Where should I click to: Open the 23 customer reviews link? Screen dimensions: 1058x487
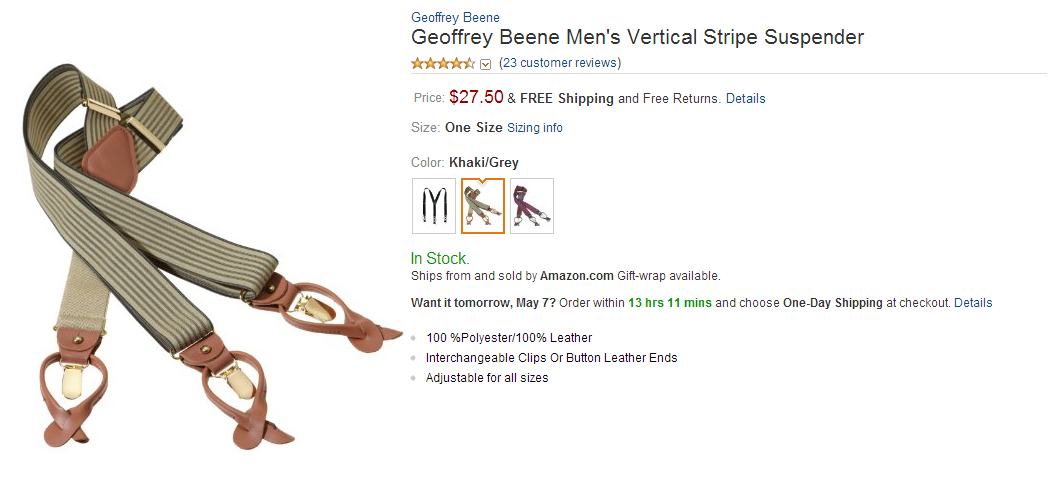click(560, 63)
